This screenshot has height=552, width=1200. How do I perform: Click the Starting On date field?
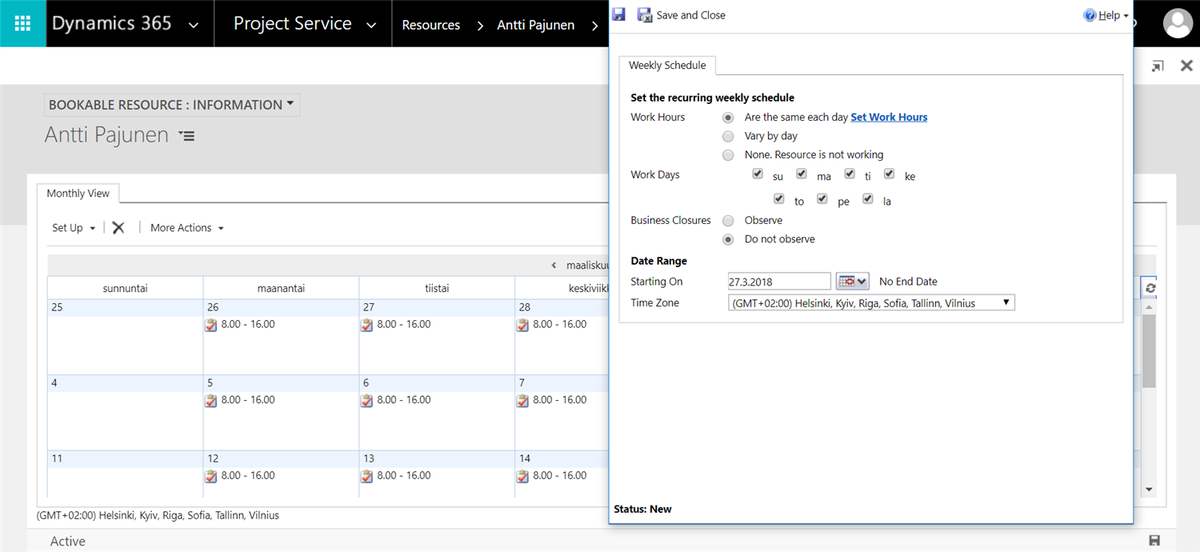tap(780, 282)
